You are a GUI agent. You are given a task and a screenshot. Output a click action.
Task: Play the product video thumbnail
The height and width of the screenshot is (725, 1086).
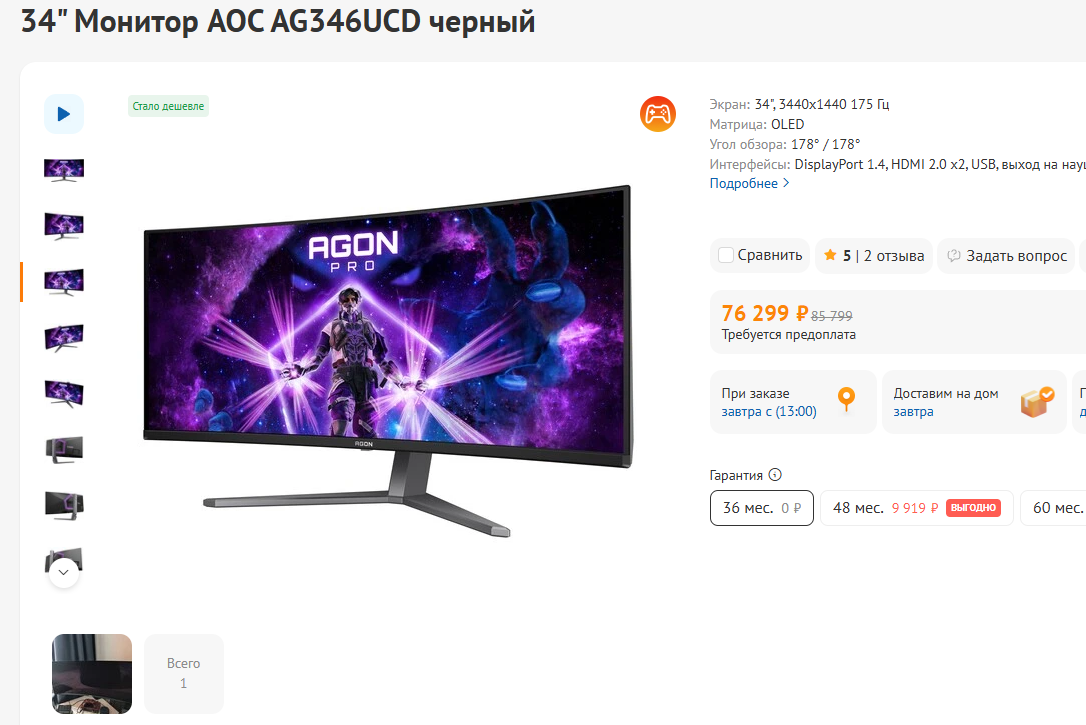tap(64, 114)
